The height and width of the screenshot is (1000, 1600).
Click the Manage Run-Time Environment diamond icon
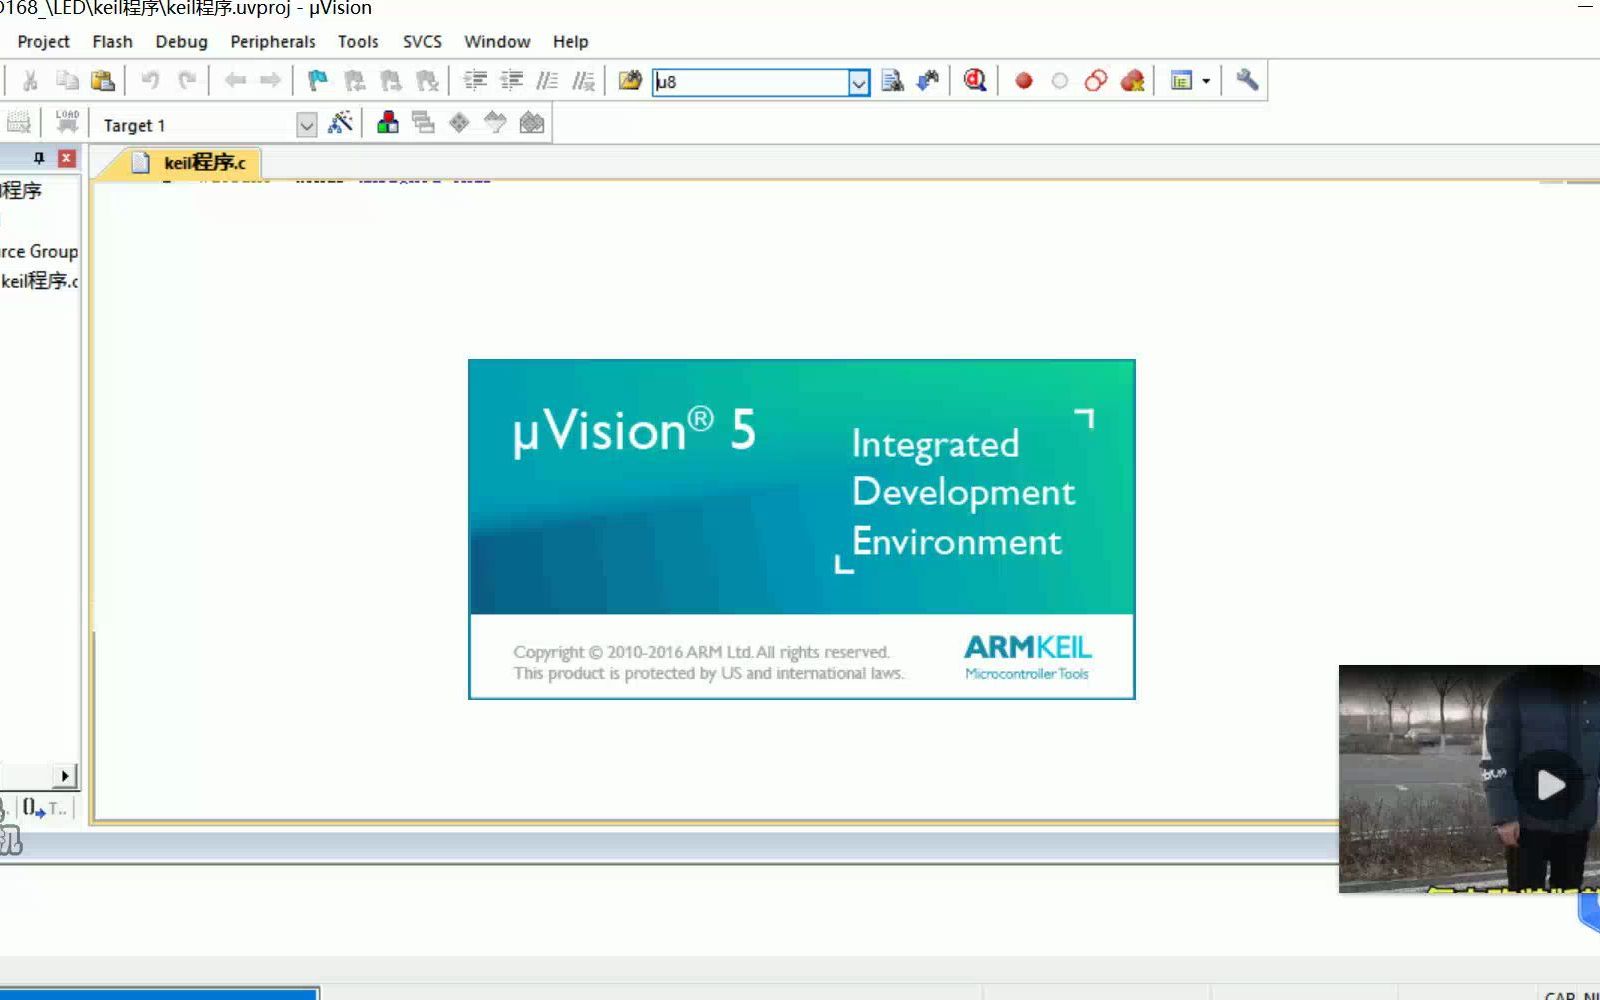click(460, 123)
